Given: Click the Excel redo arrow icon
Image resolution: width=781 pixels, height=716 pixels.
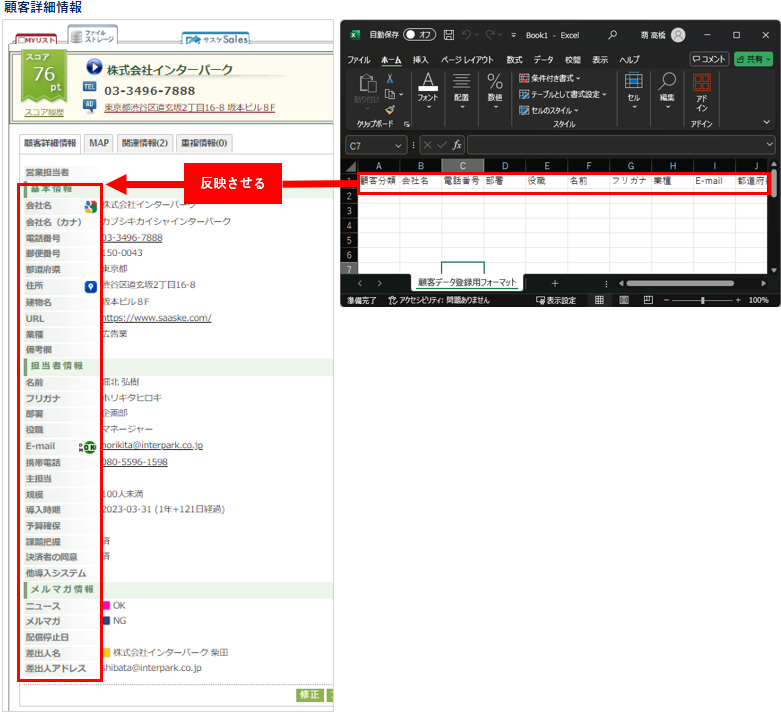Looking at the screenshot, I should click(490, 35).
